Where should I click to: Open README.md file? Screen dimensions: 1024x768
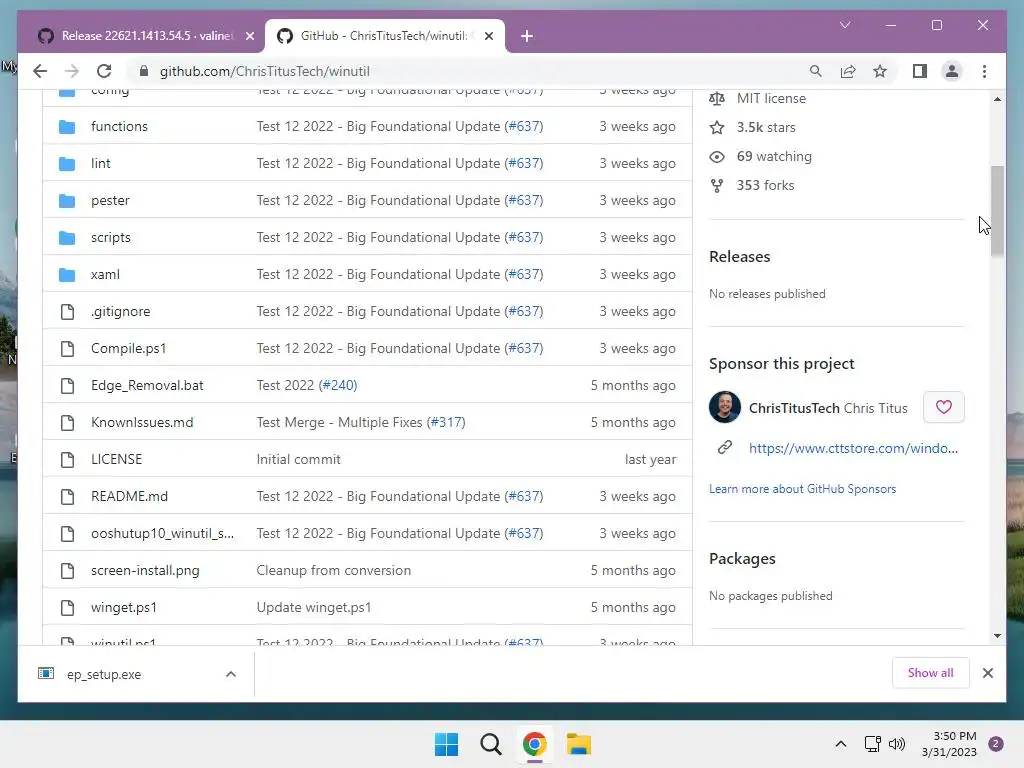pyautogui.click(x=129, y=496)
